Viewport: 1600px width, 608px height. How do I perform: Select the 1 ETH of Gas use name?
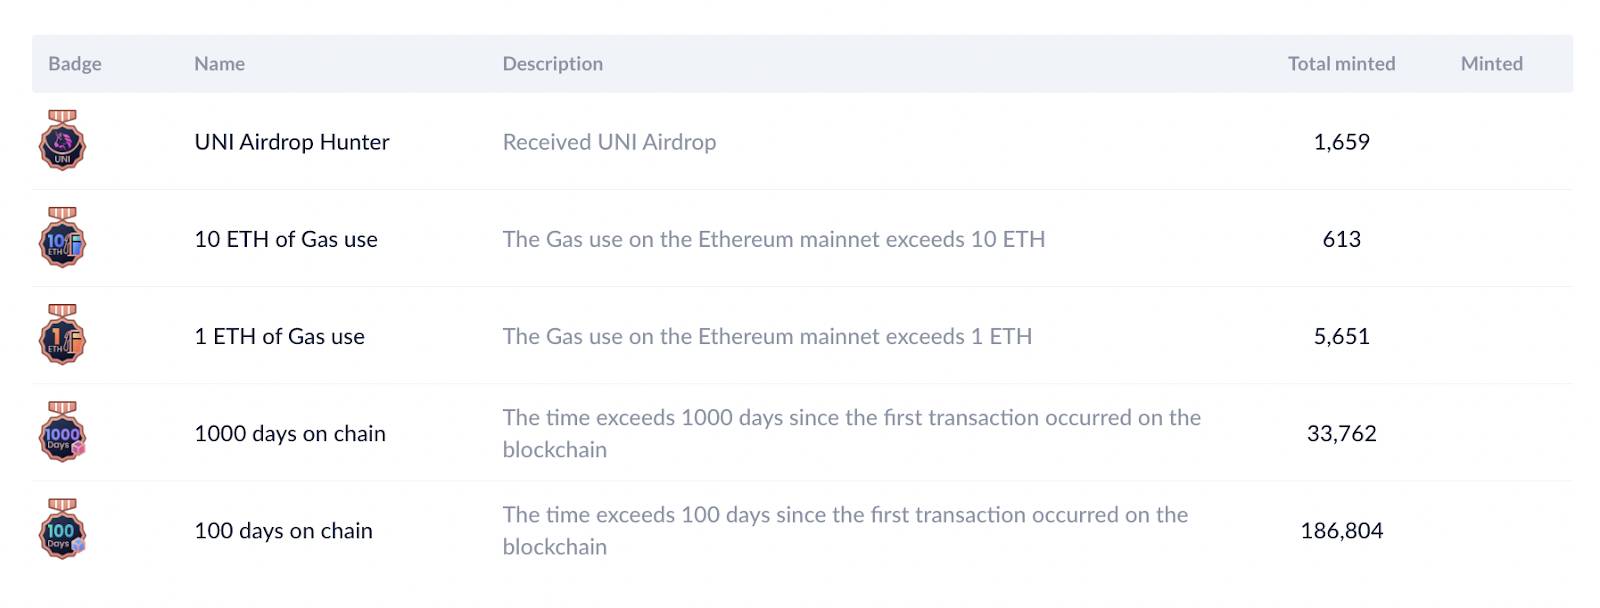(279, 336)
